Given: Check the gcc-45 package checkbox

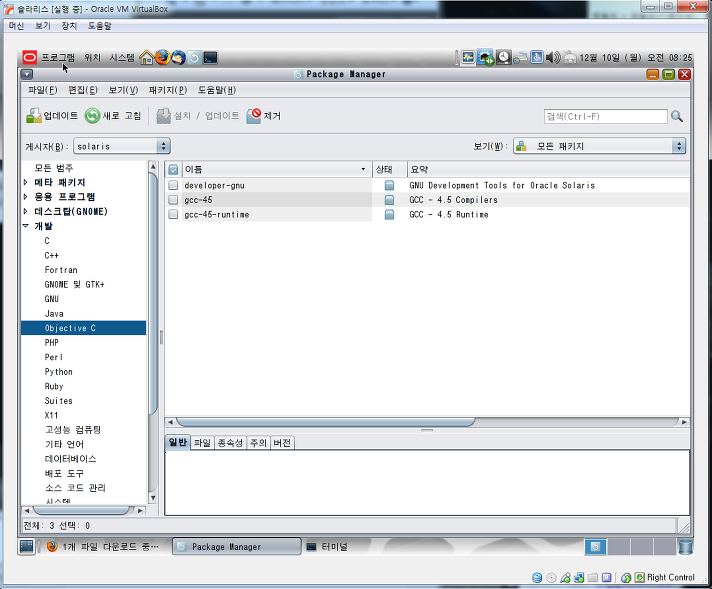Looking at the screenshot, I should point(173,200).
